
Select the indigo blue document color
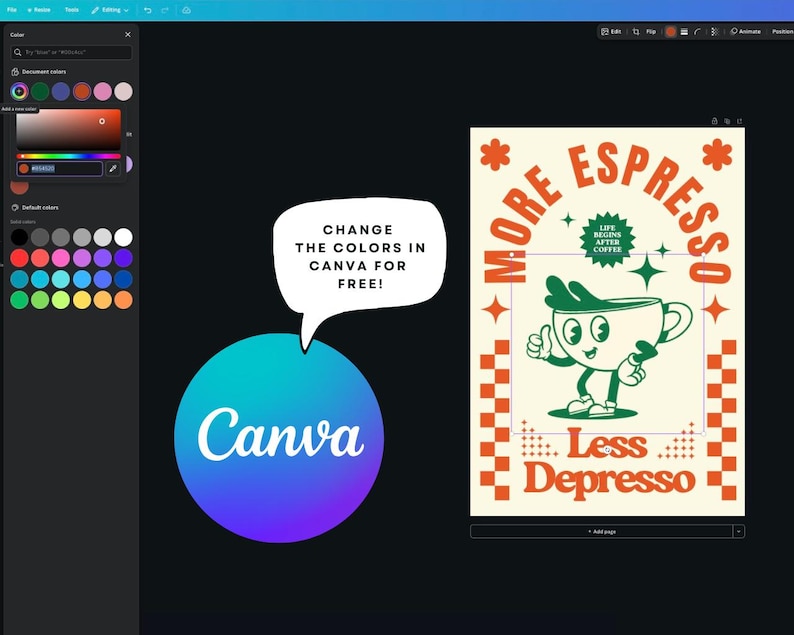tap(61, 92)
